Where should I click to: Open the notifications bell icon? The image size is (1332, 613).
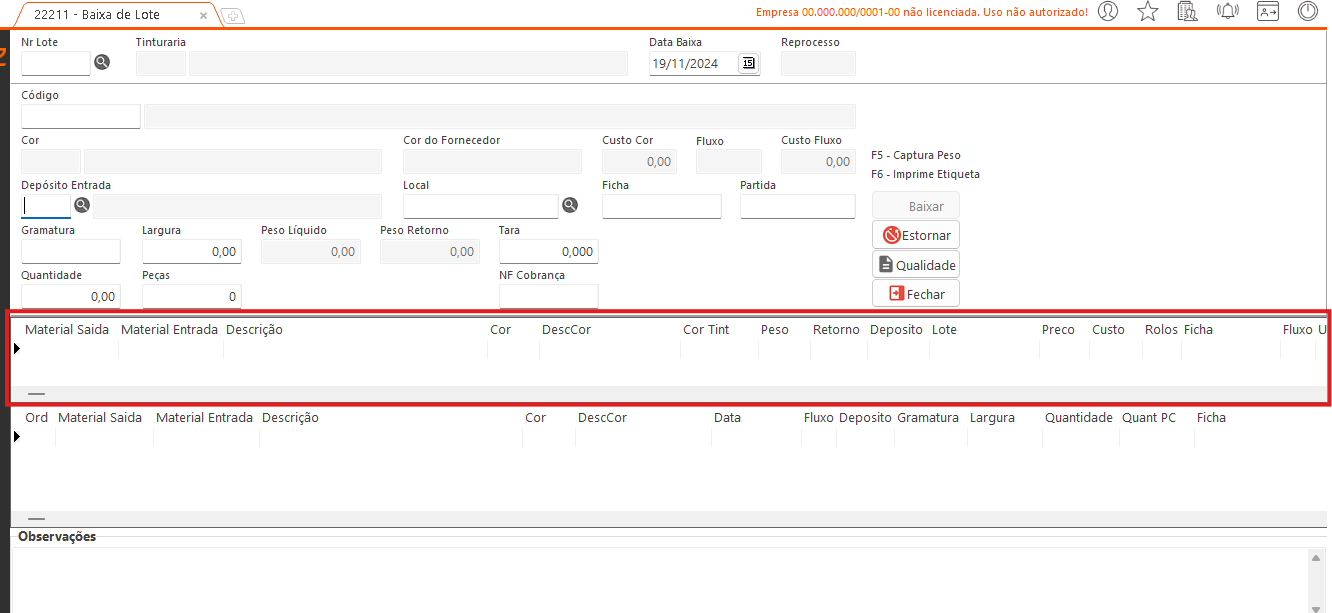pos(1227,12)
